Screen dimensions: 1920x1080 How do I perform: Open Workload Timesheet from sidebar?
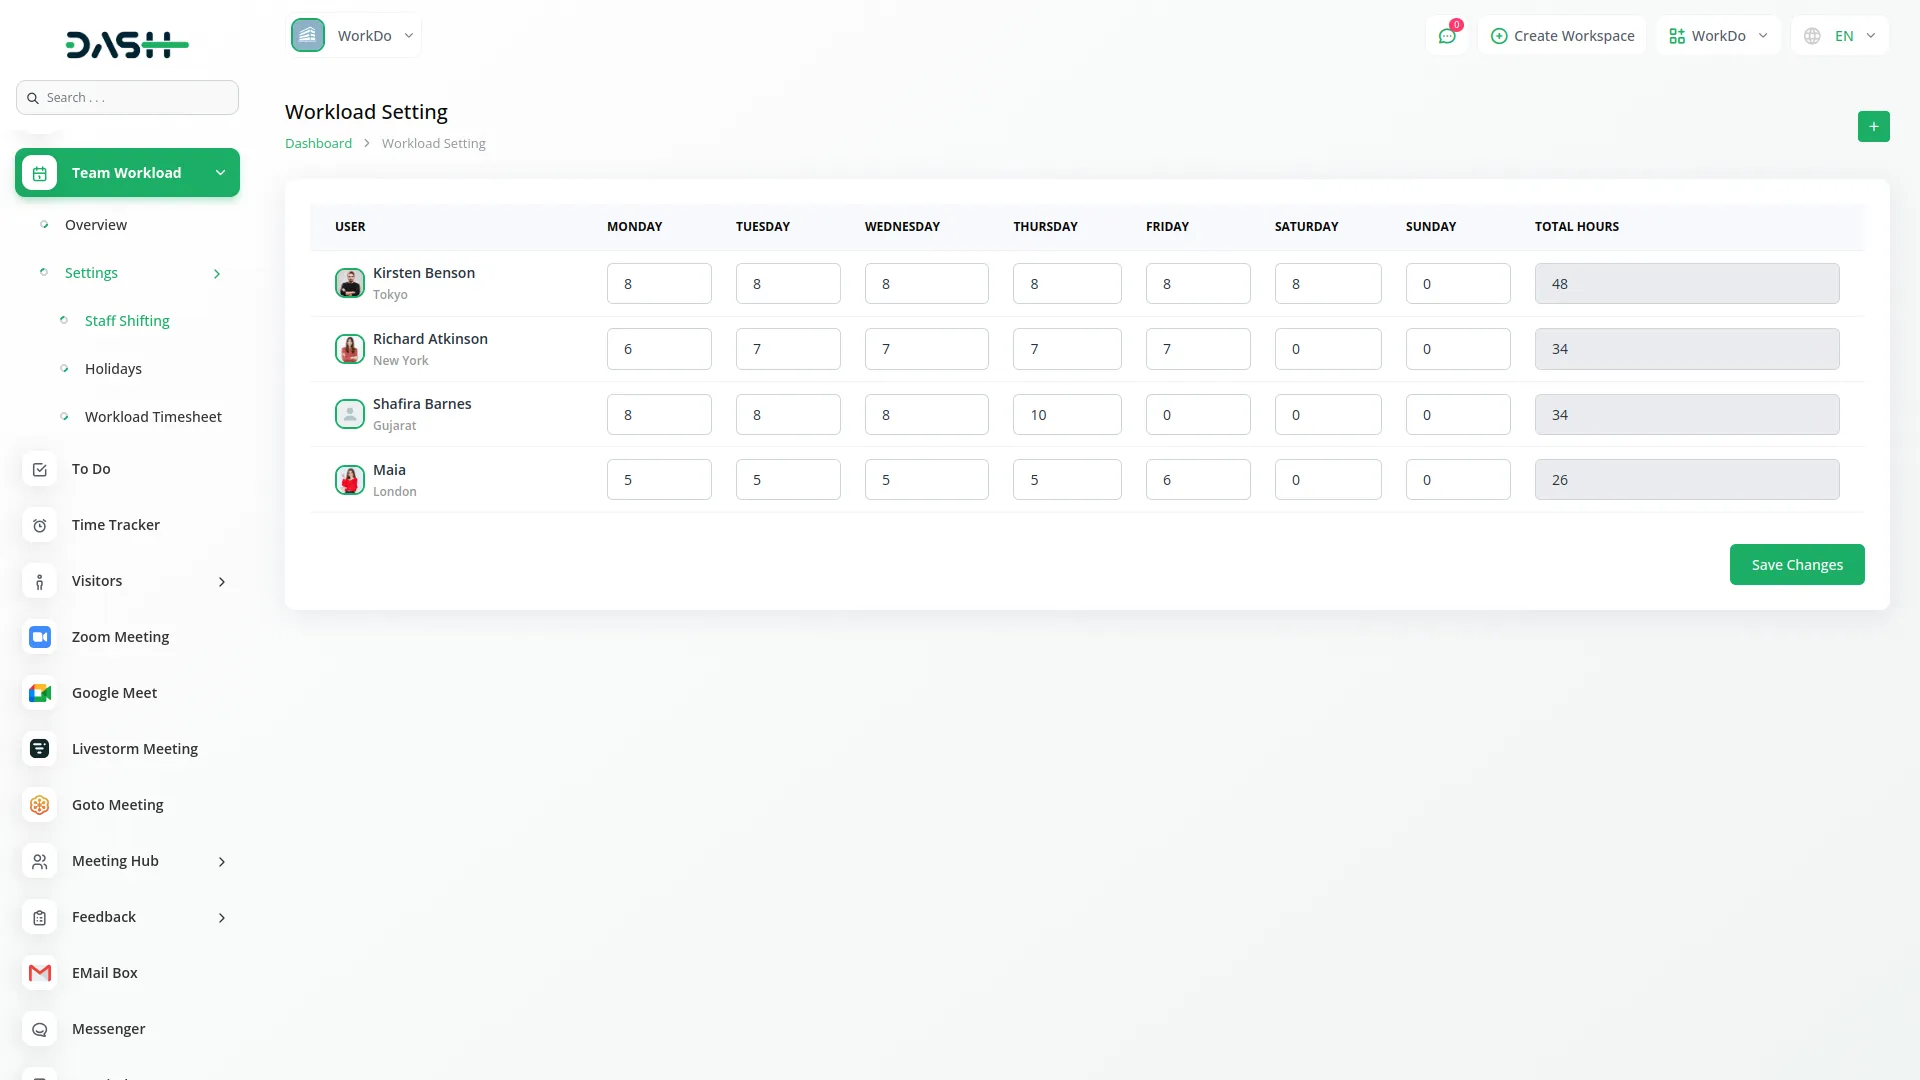click(153, 416)
